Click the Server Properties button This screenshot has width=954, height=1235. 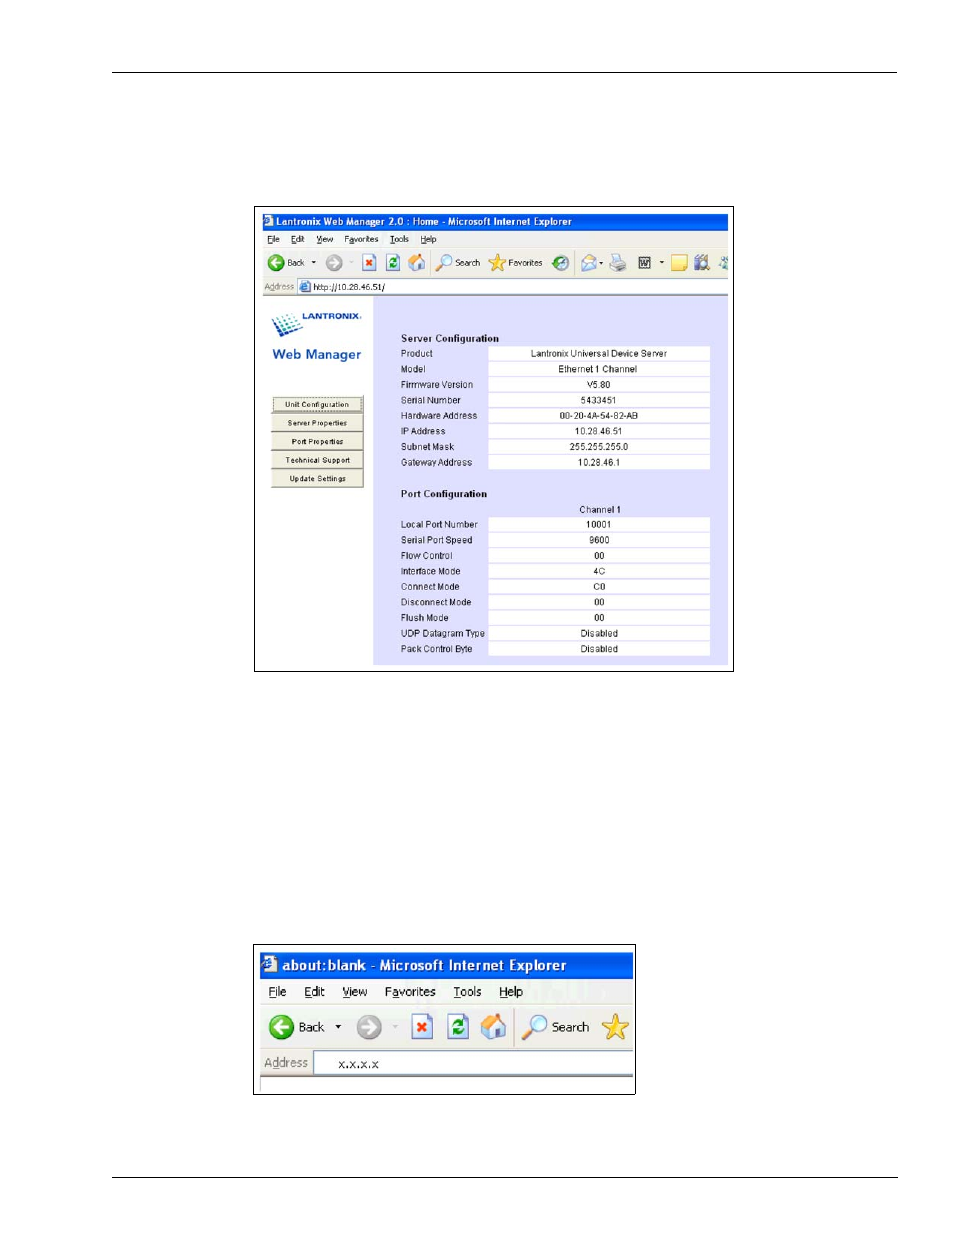317,423
